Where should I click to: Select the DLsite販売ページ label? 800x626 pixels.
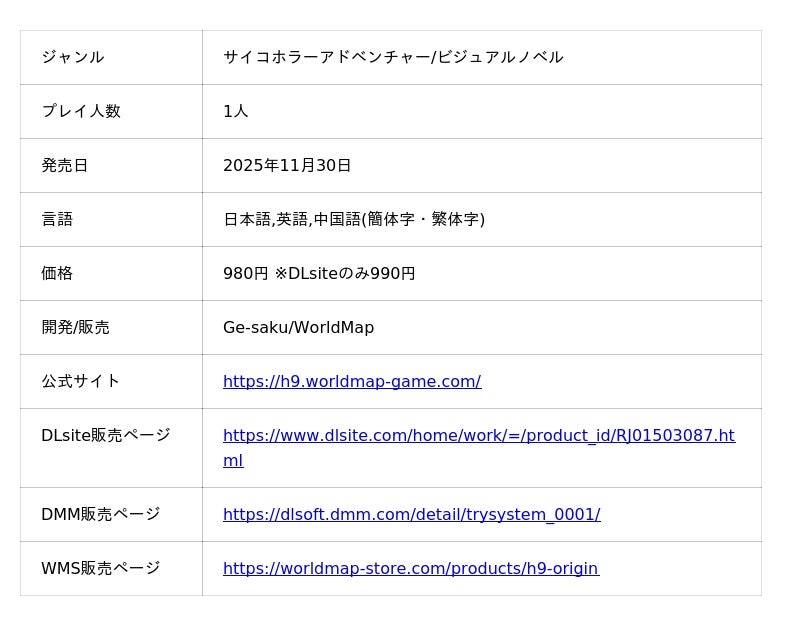coord(105,435)
